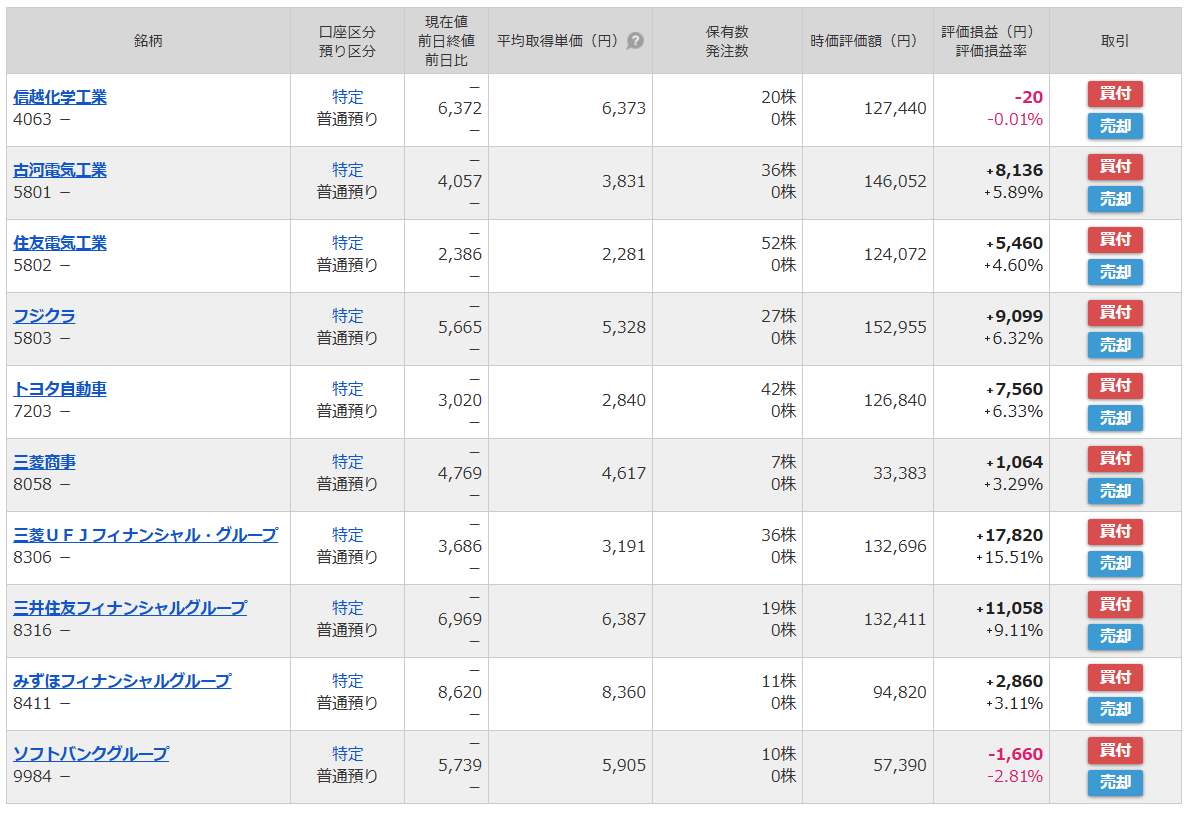Click 買付 button for フジクラ
Screen dimensions: 1185x814
tap(1115, 312)
